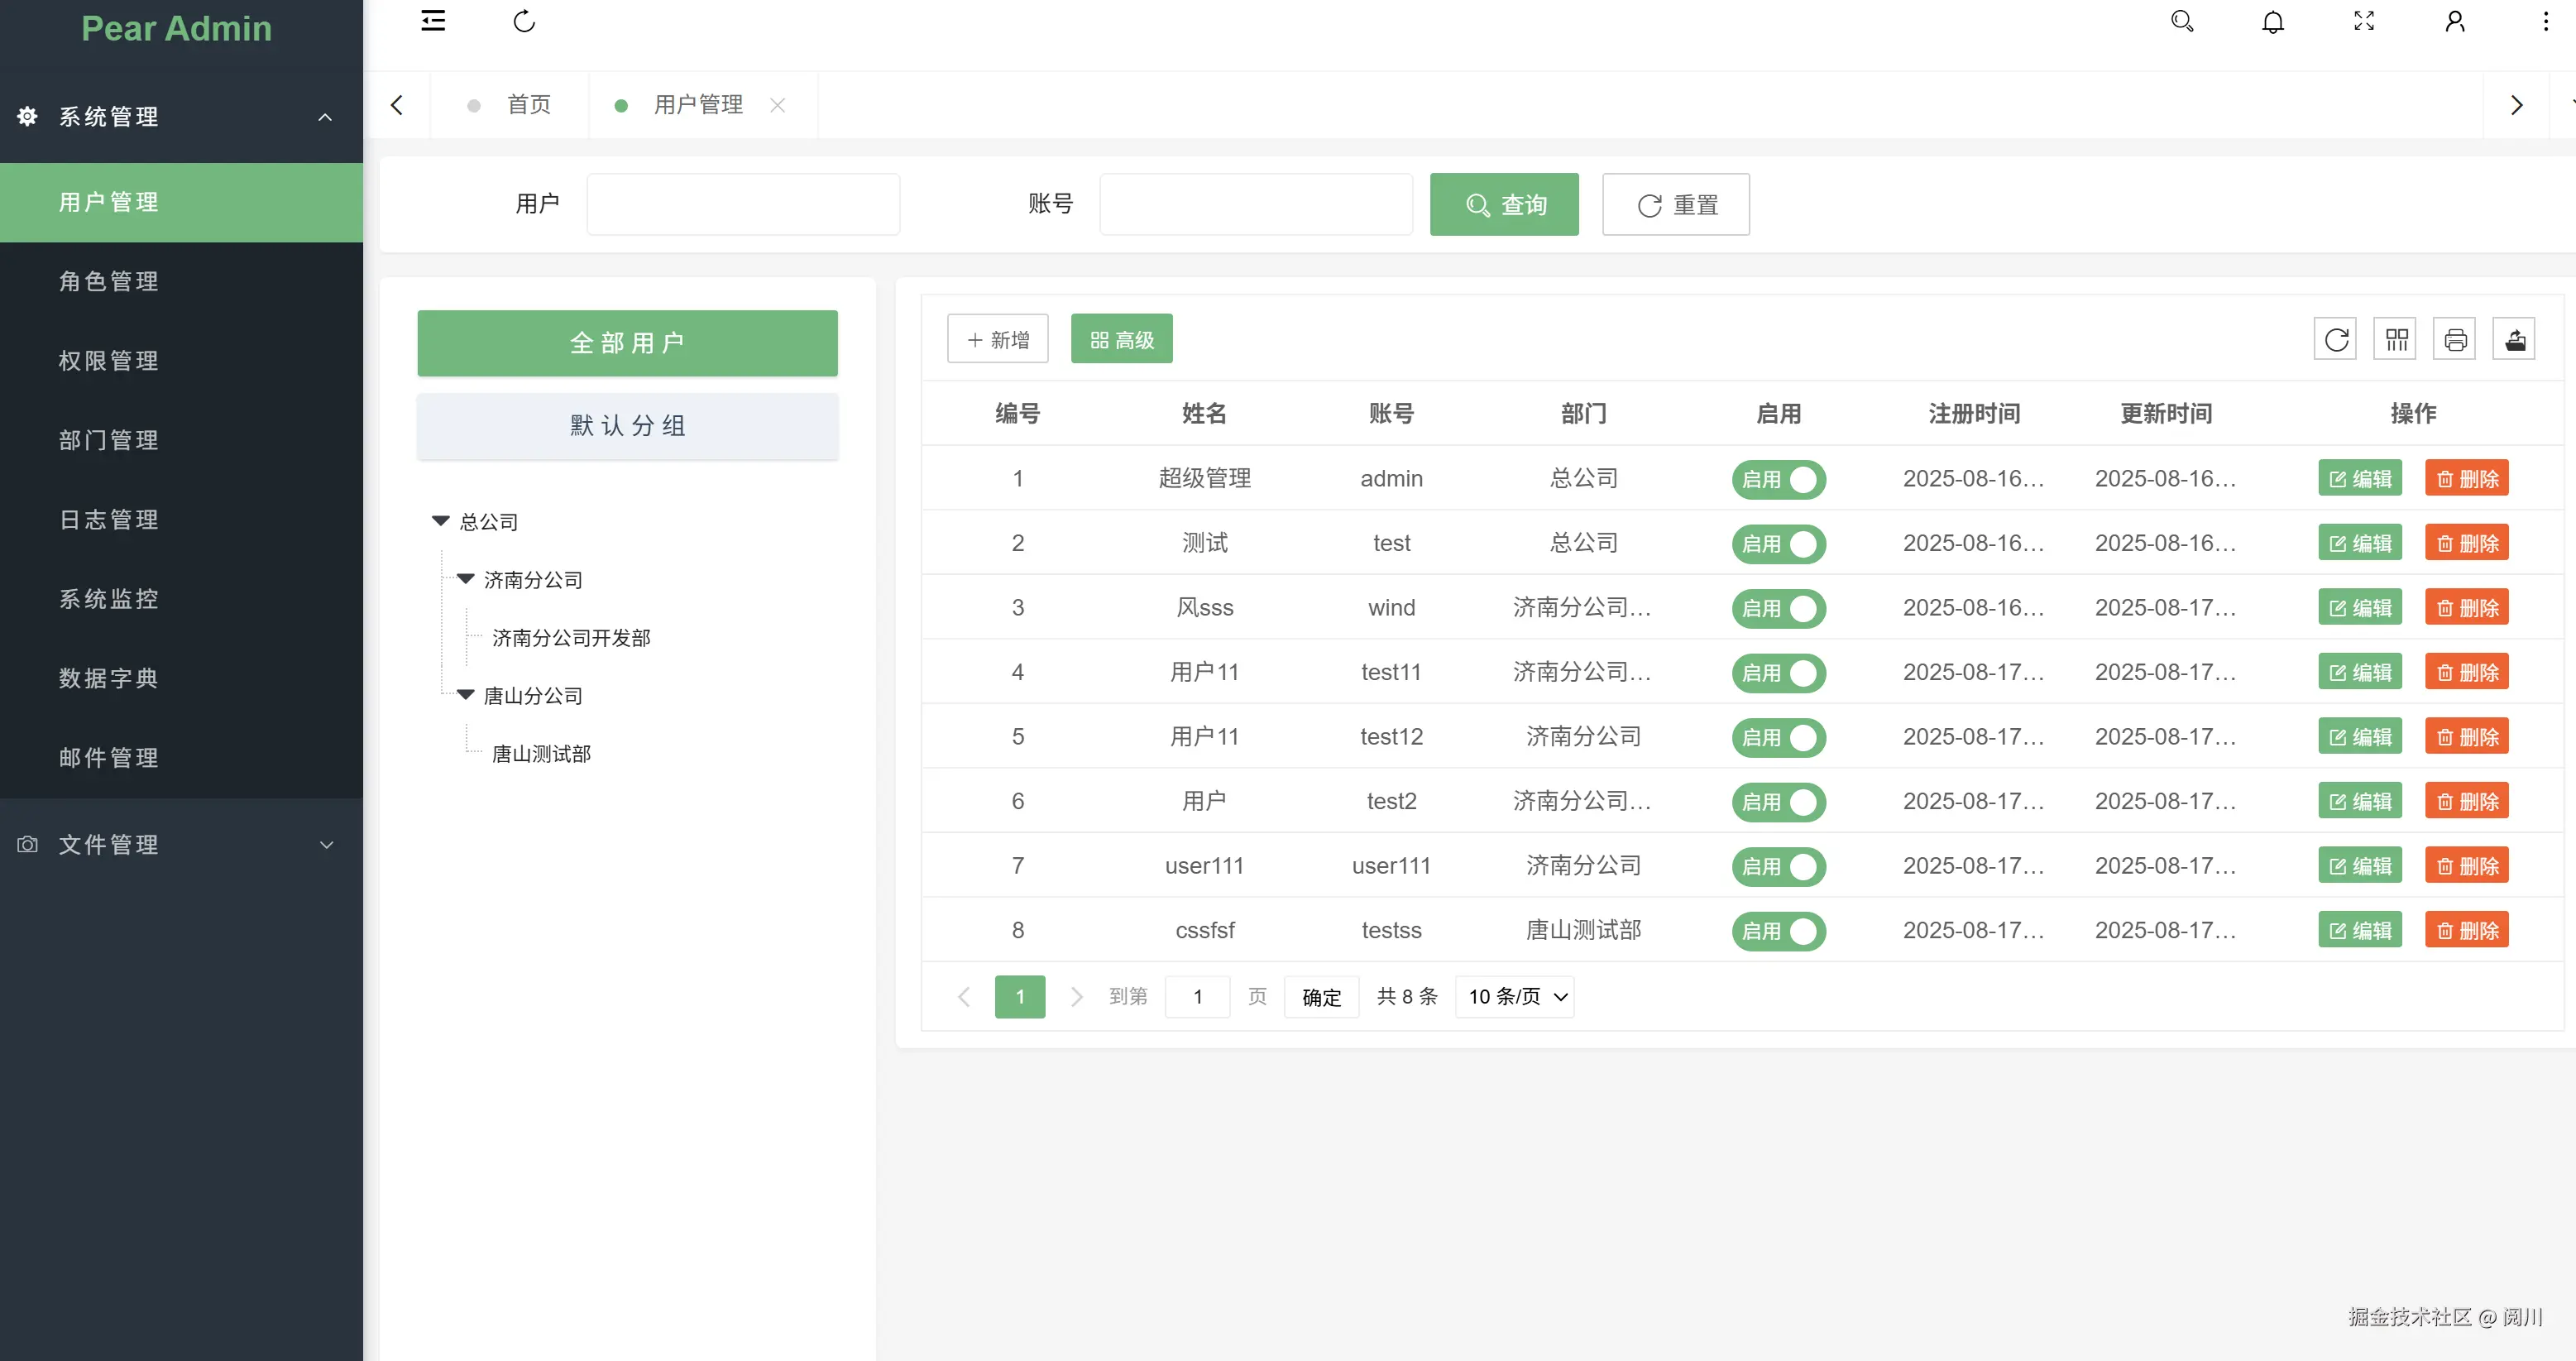This screenshot has width=2576, height=1361.
Task: Click the 查询 search button
Action: coord(1504,205)
